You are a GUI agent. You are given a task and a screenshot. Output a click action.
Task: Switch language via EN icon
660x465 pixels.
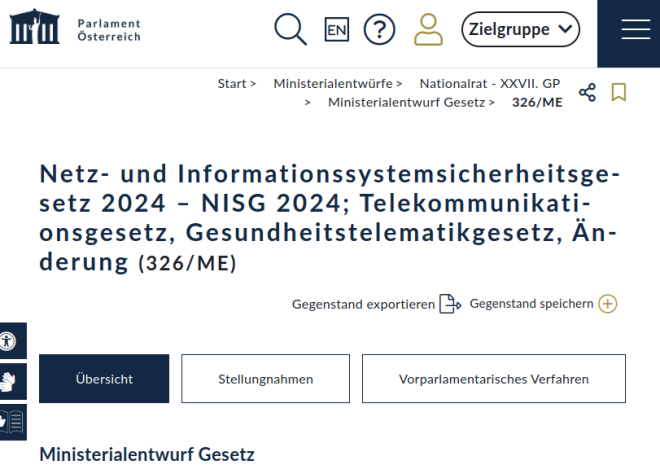click(337, 29)
